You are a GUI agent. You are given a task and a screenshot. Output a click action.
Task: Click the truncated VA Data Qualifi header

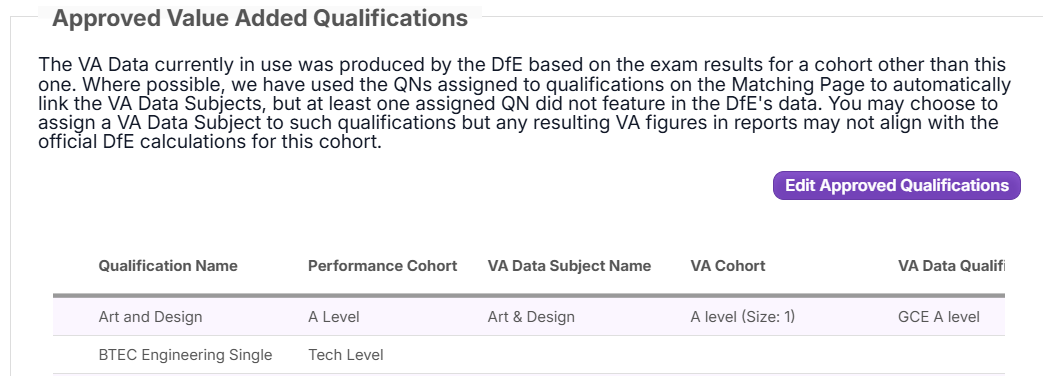[951, 266]
